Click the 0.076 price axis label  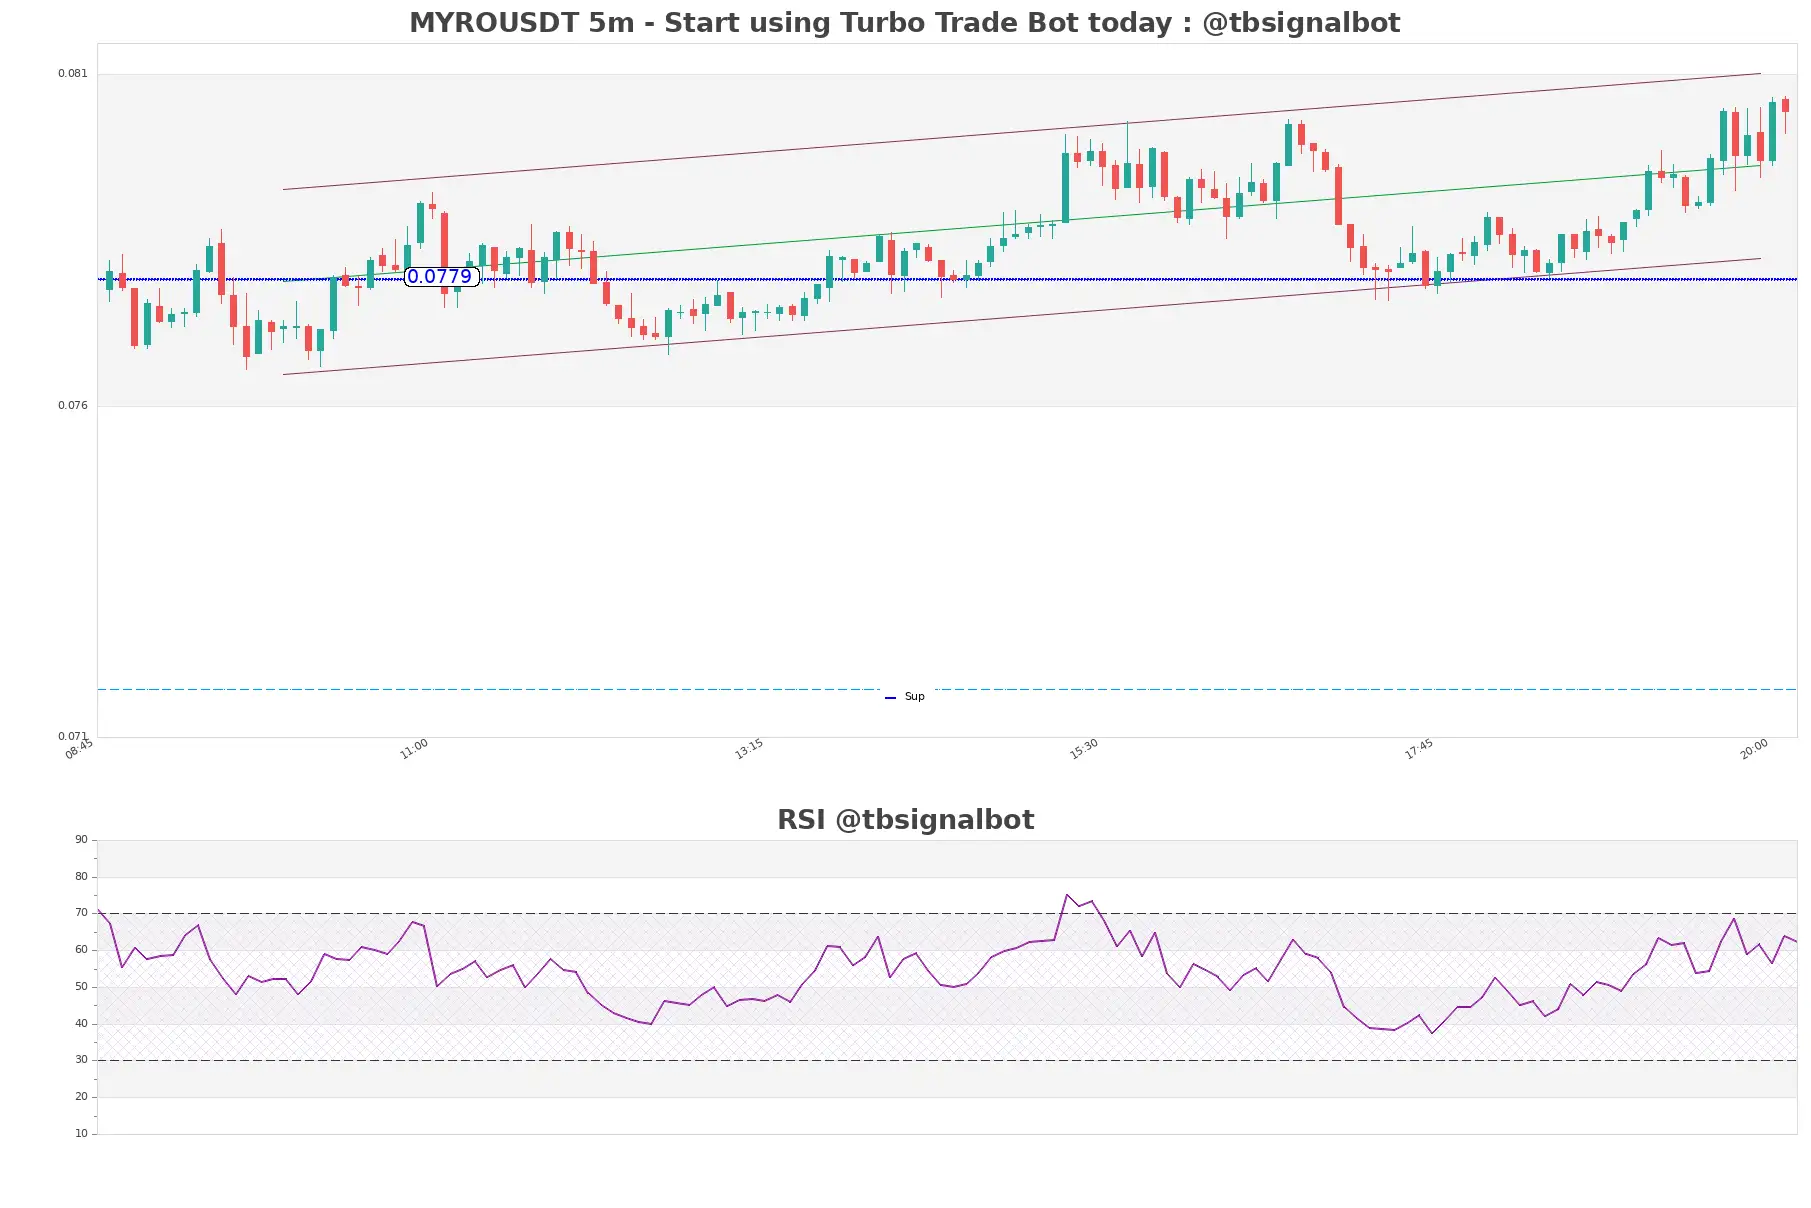point(72,406)
